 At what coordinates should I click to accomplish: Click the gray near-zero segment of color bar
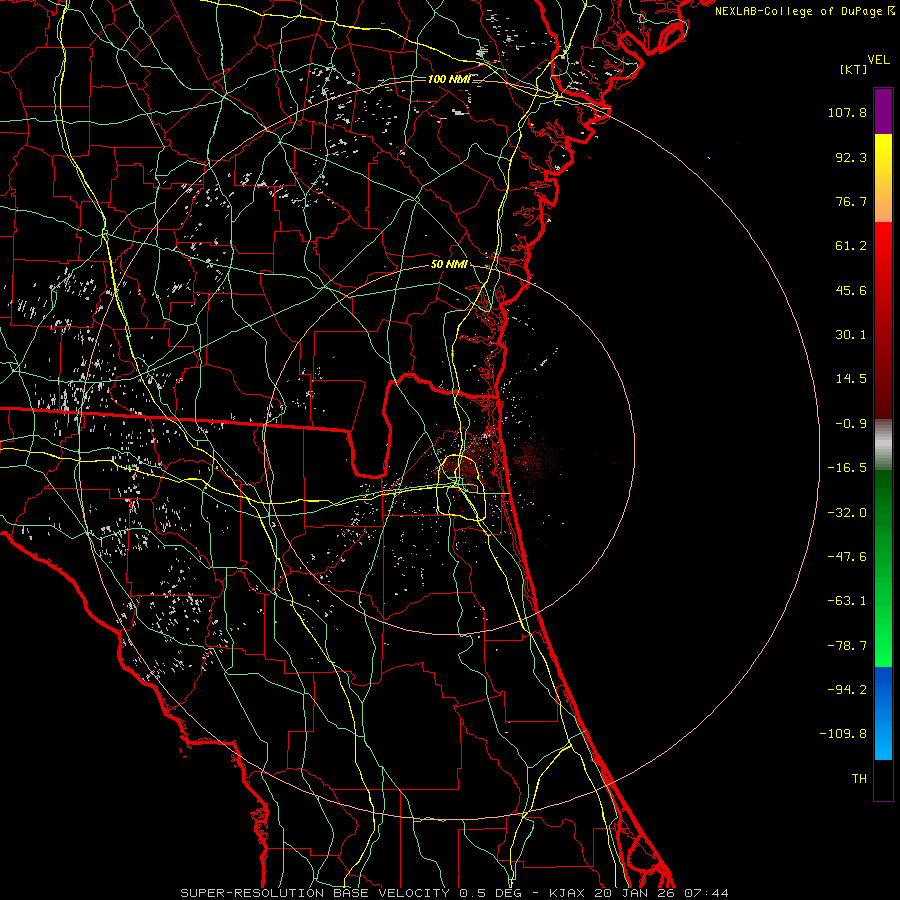coord(883,445)
